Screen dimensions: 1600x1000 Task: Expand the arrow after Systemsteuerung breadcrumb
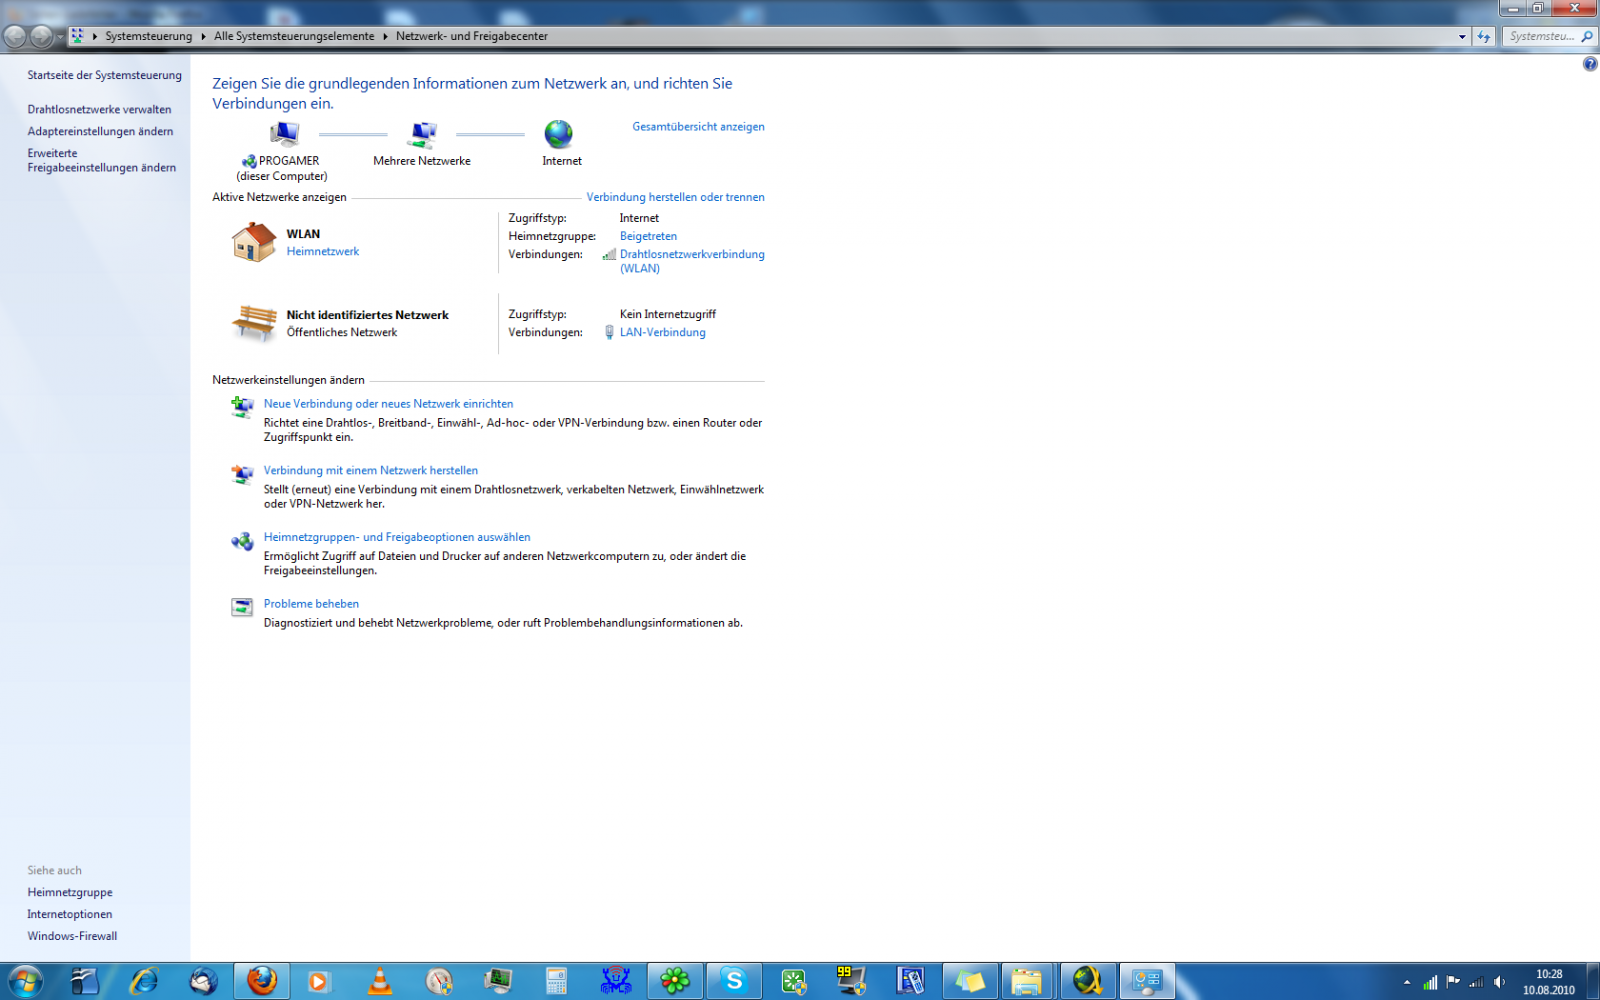click(203, 36)
